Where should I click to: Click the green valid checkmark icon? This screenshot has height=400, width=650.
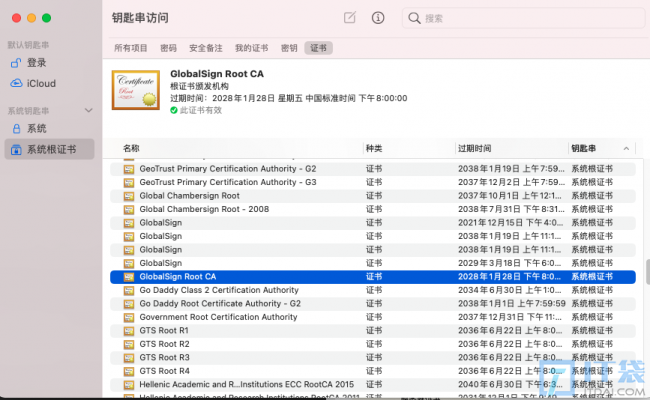174,110
